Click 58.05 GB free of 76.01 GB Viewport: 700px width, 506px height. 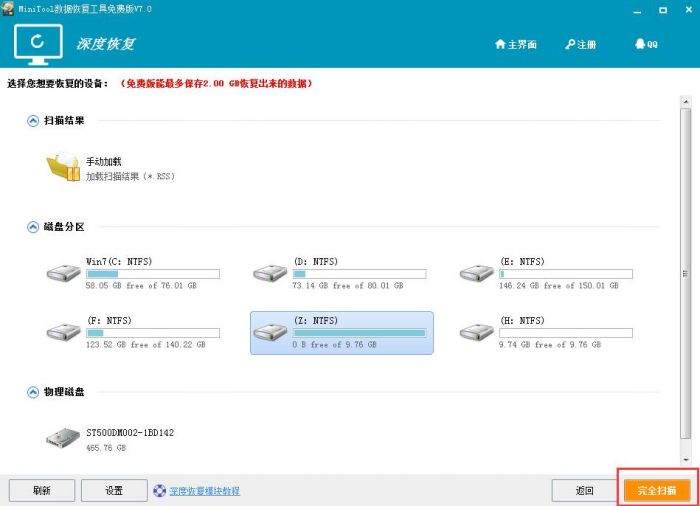point(141,286)
